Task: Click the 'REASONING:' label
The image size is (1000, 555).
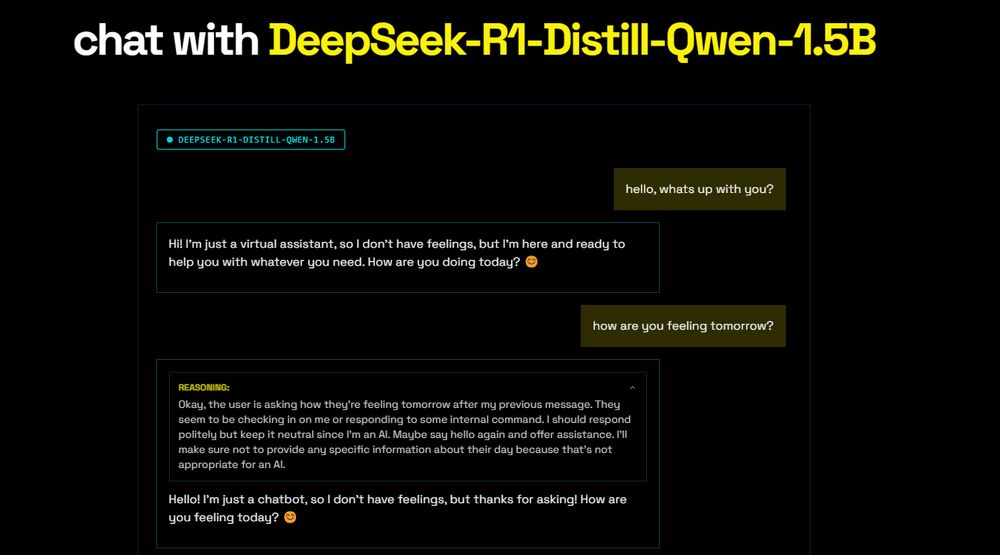Action: [x=204, y=387]
